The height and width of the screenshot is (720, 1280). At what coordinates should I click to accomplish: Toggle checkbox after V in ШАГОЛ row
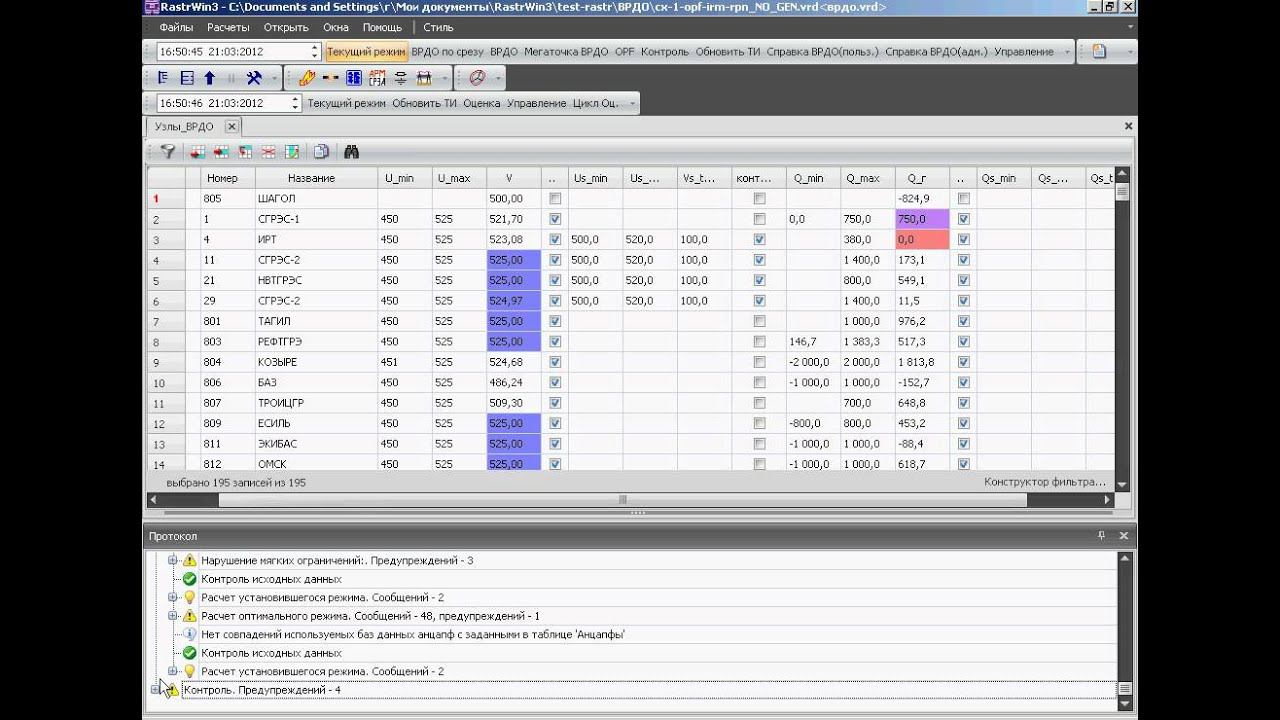point(555,199)
